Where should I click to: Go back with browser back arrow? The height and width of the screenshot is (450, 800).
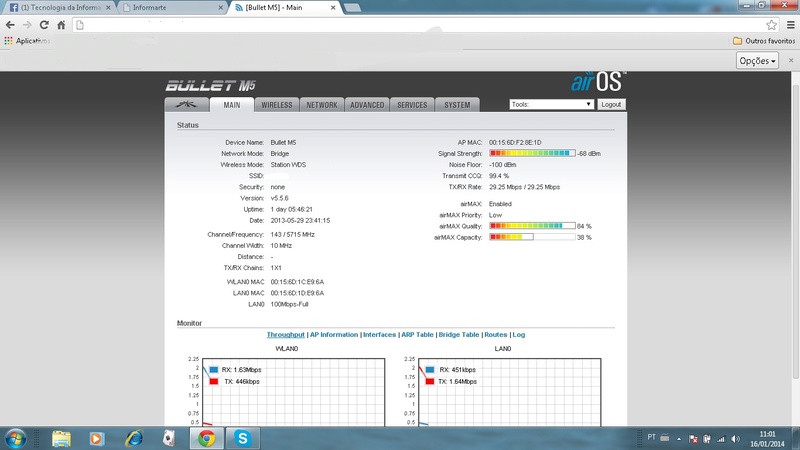tap(10, 24)
